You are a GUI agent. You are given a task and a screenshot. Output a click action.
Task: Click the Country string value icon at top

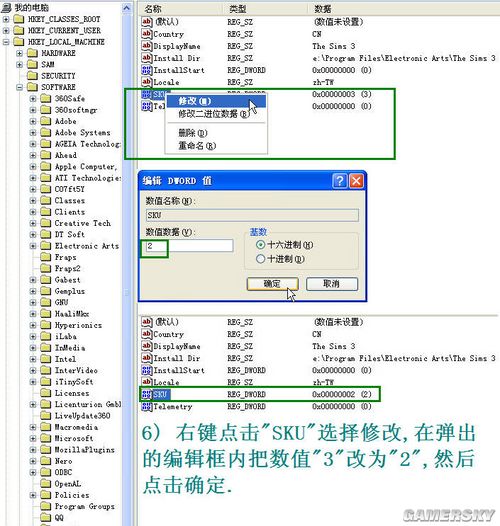[147, 34]
